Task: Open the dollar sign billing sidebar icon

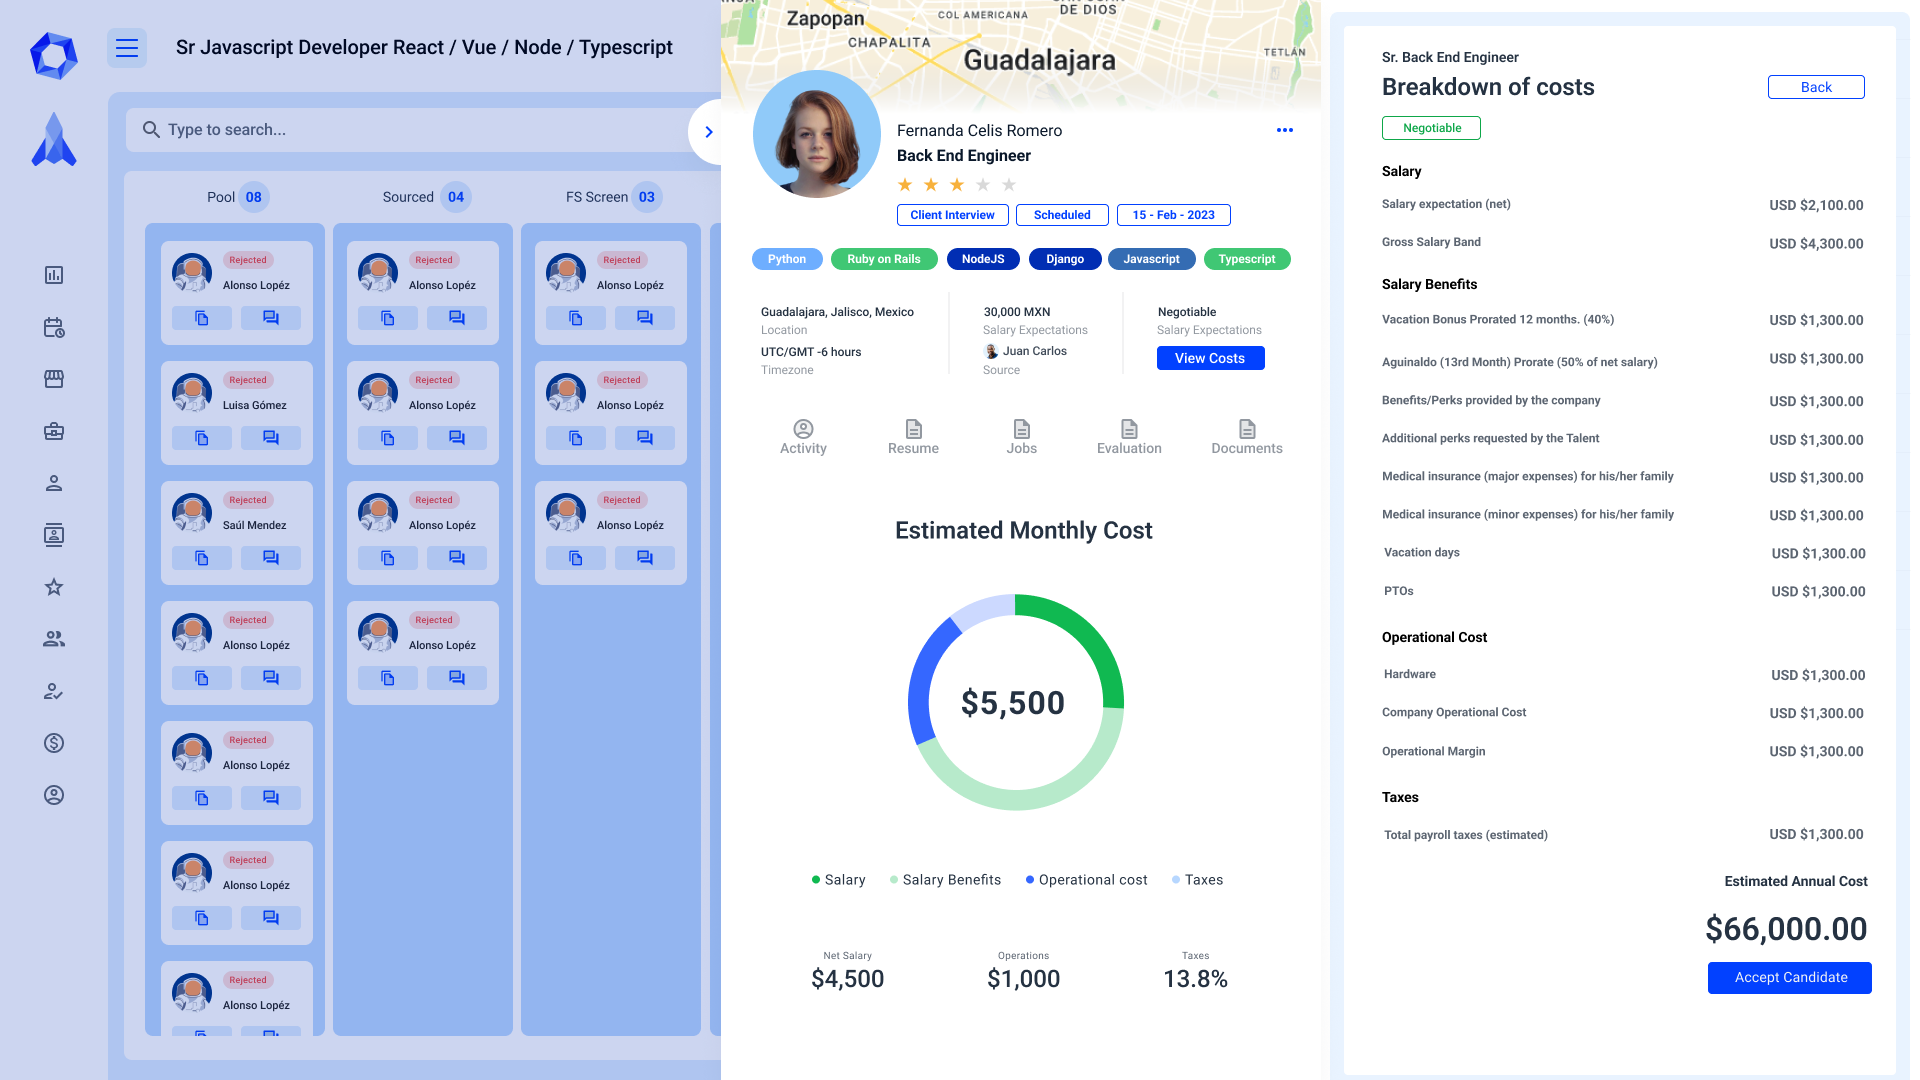Action: tap(54, 743)
